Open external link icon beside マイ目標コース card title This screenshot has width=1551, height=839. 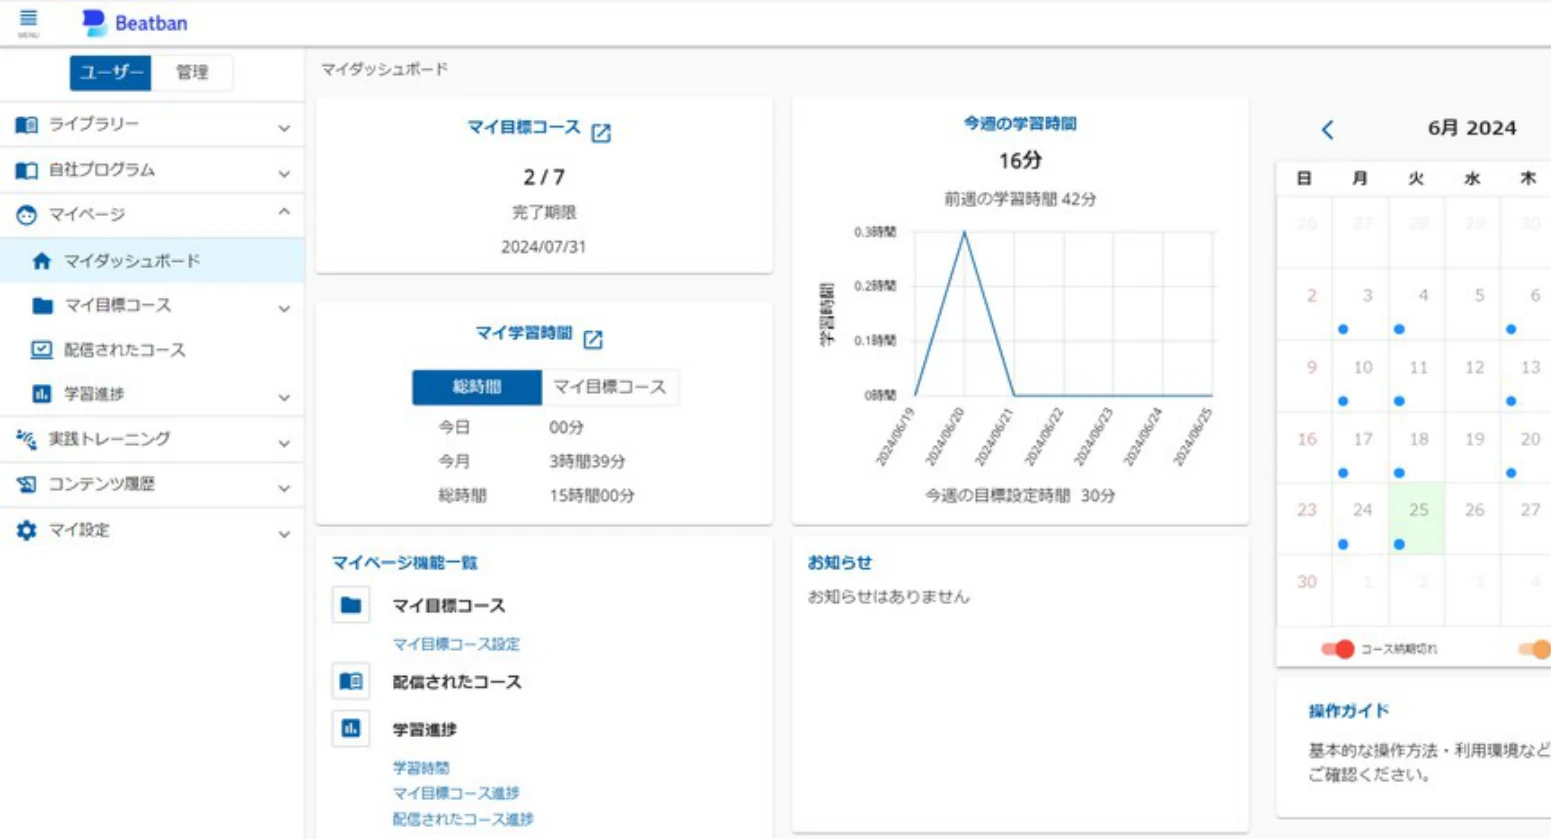pyautogui.click(x=601, y=133)
